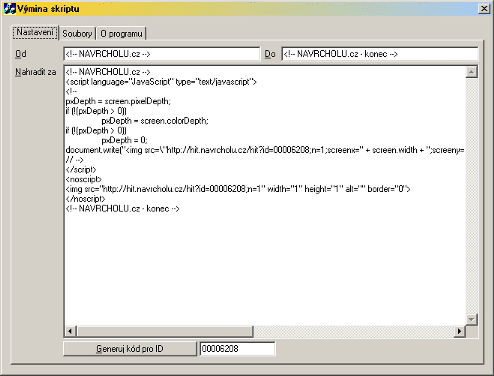Click the document.write line in code
Image resolution: width=494 pixels, height=376 pixels.
[265, 150]
